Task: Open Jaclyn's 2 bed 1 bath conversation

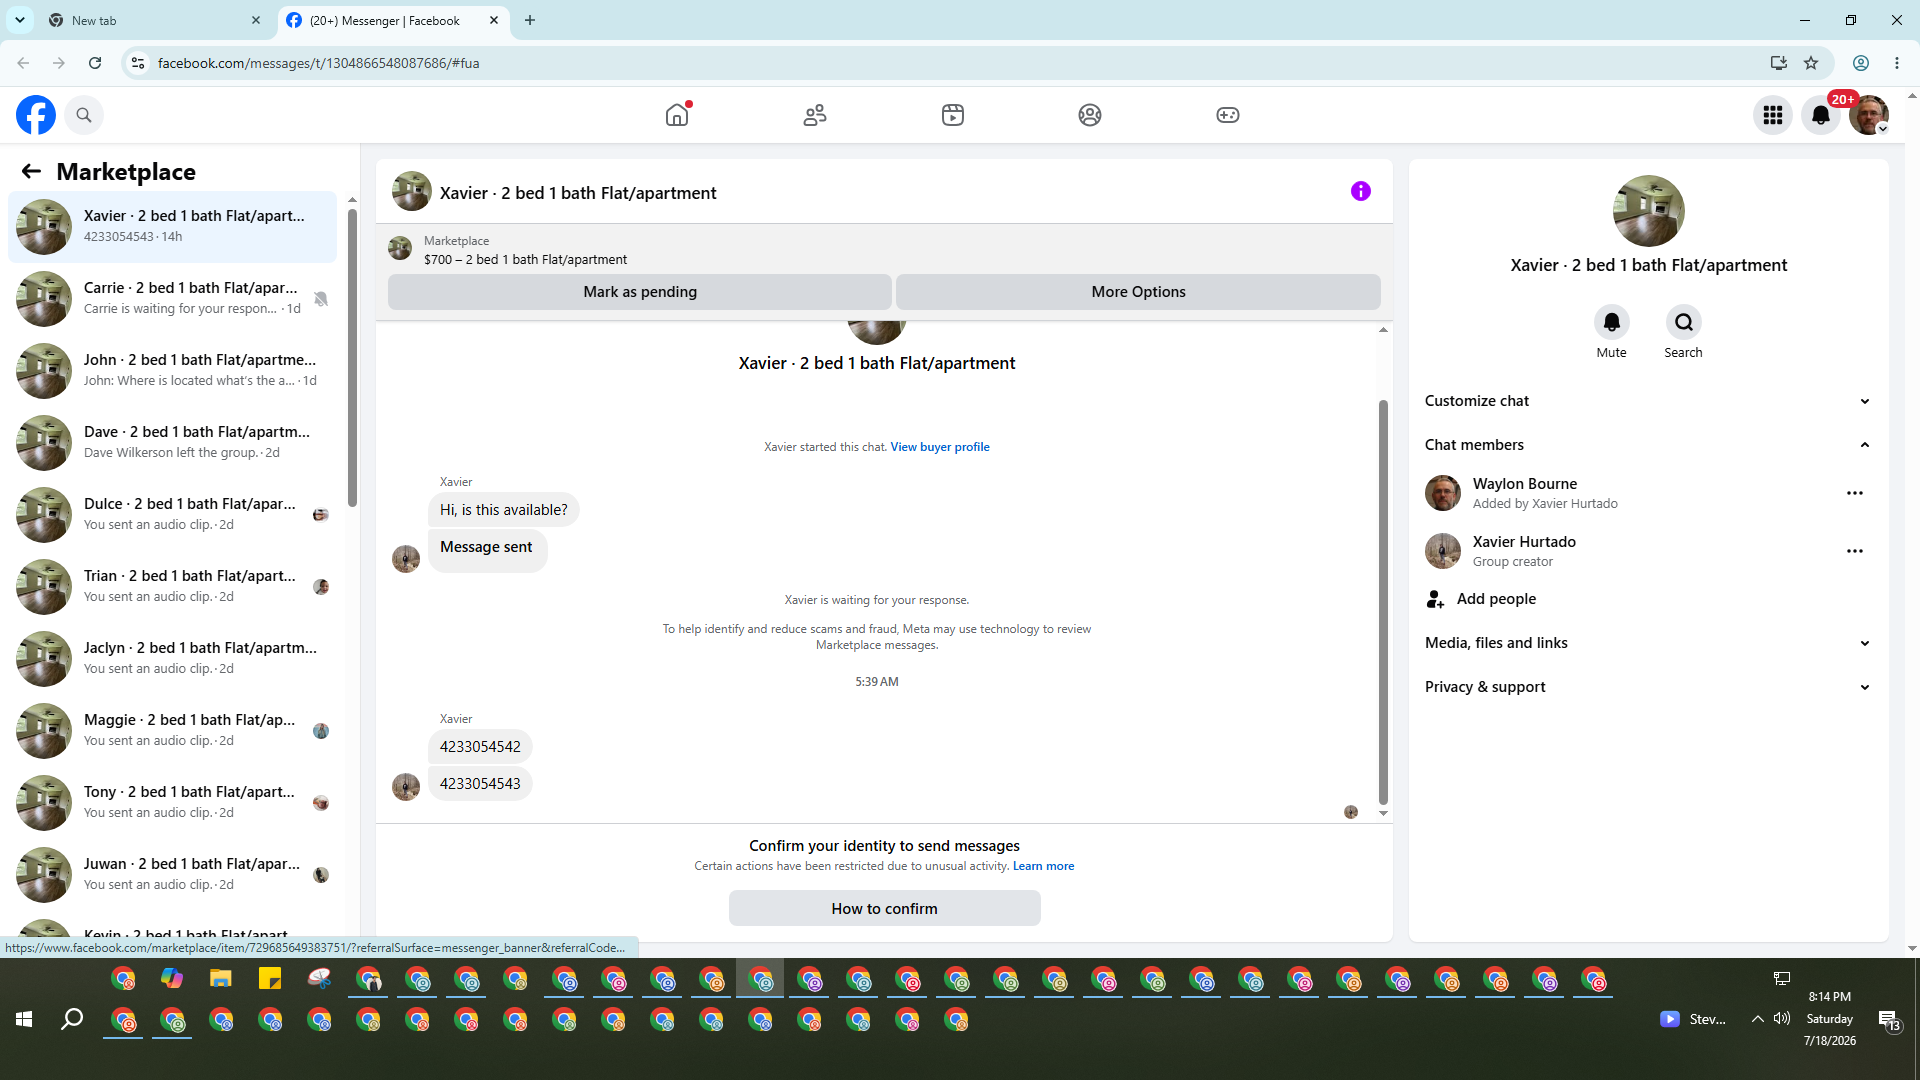Action: [173, 658]
